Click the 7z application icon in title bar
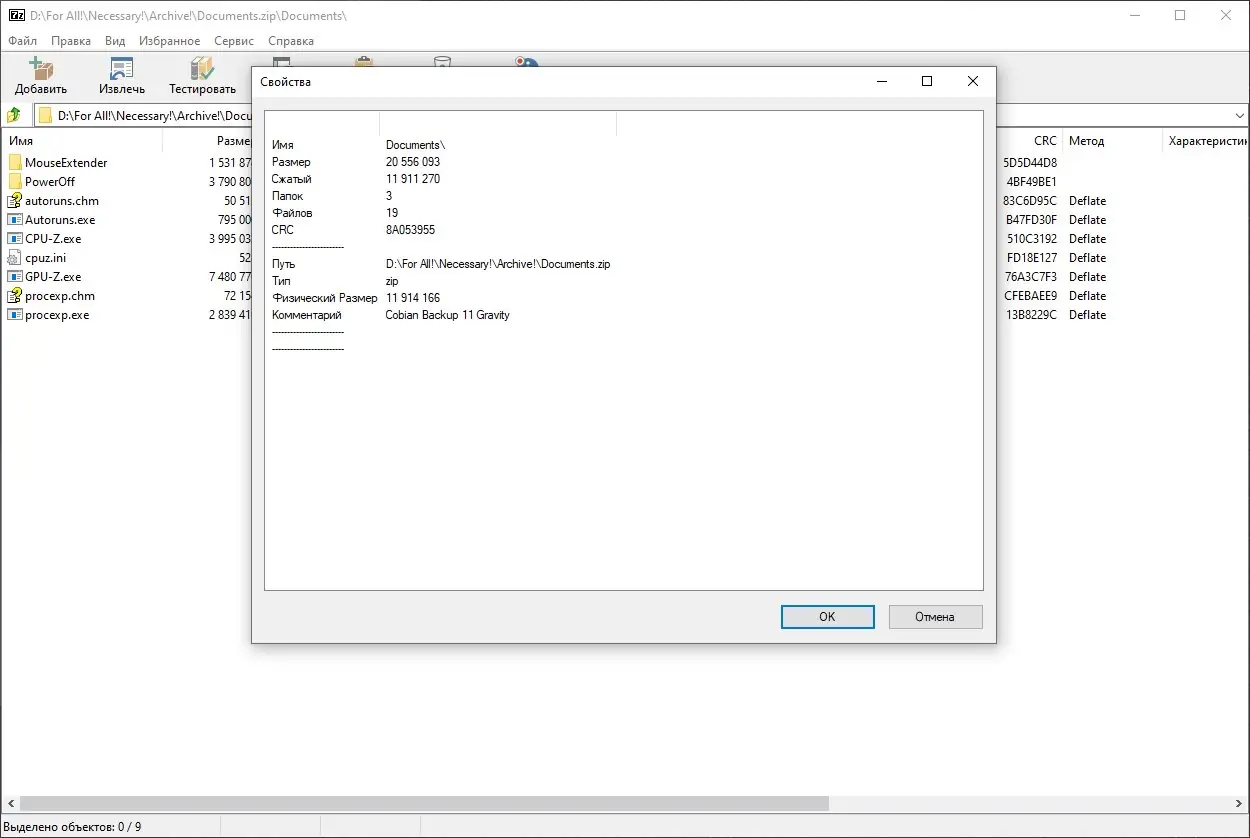Screen dimensions: 1250x838 [15, 15]
